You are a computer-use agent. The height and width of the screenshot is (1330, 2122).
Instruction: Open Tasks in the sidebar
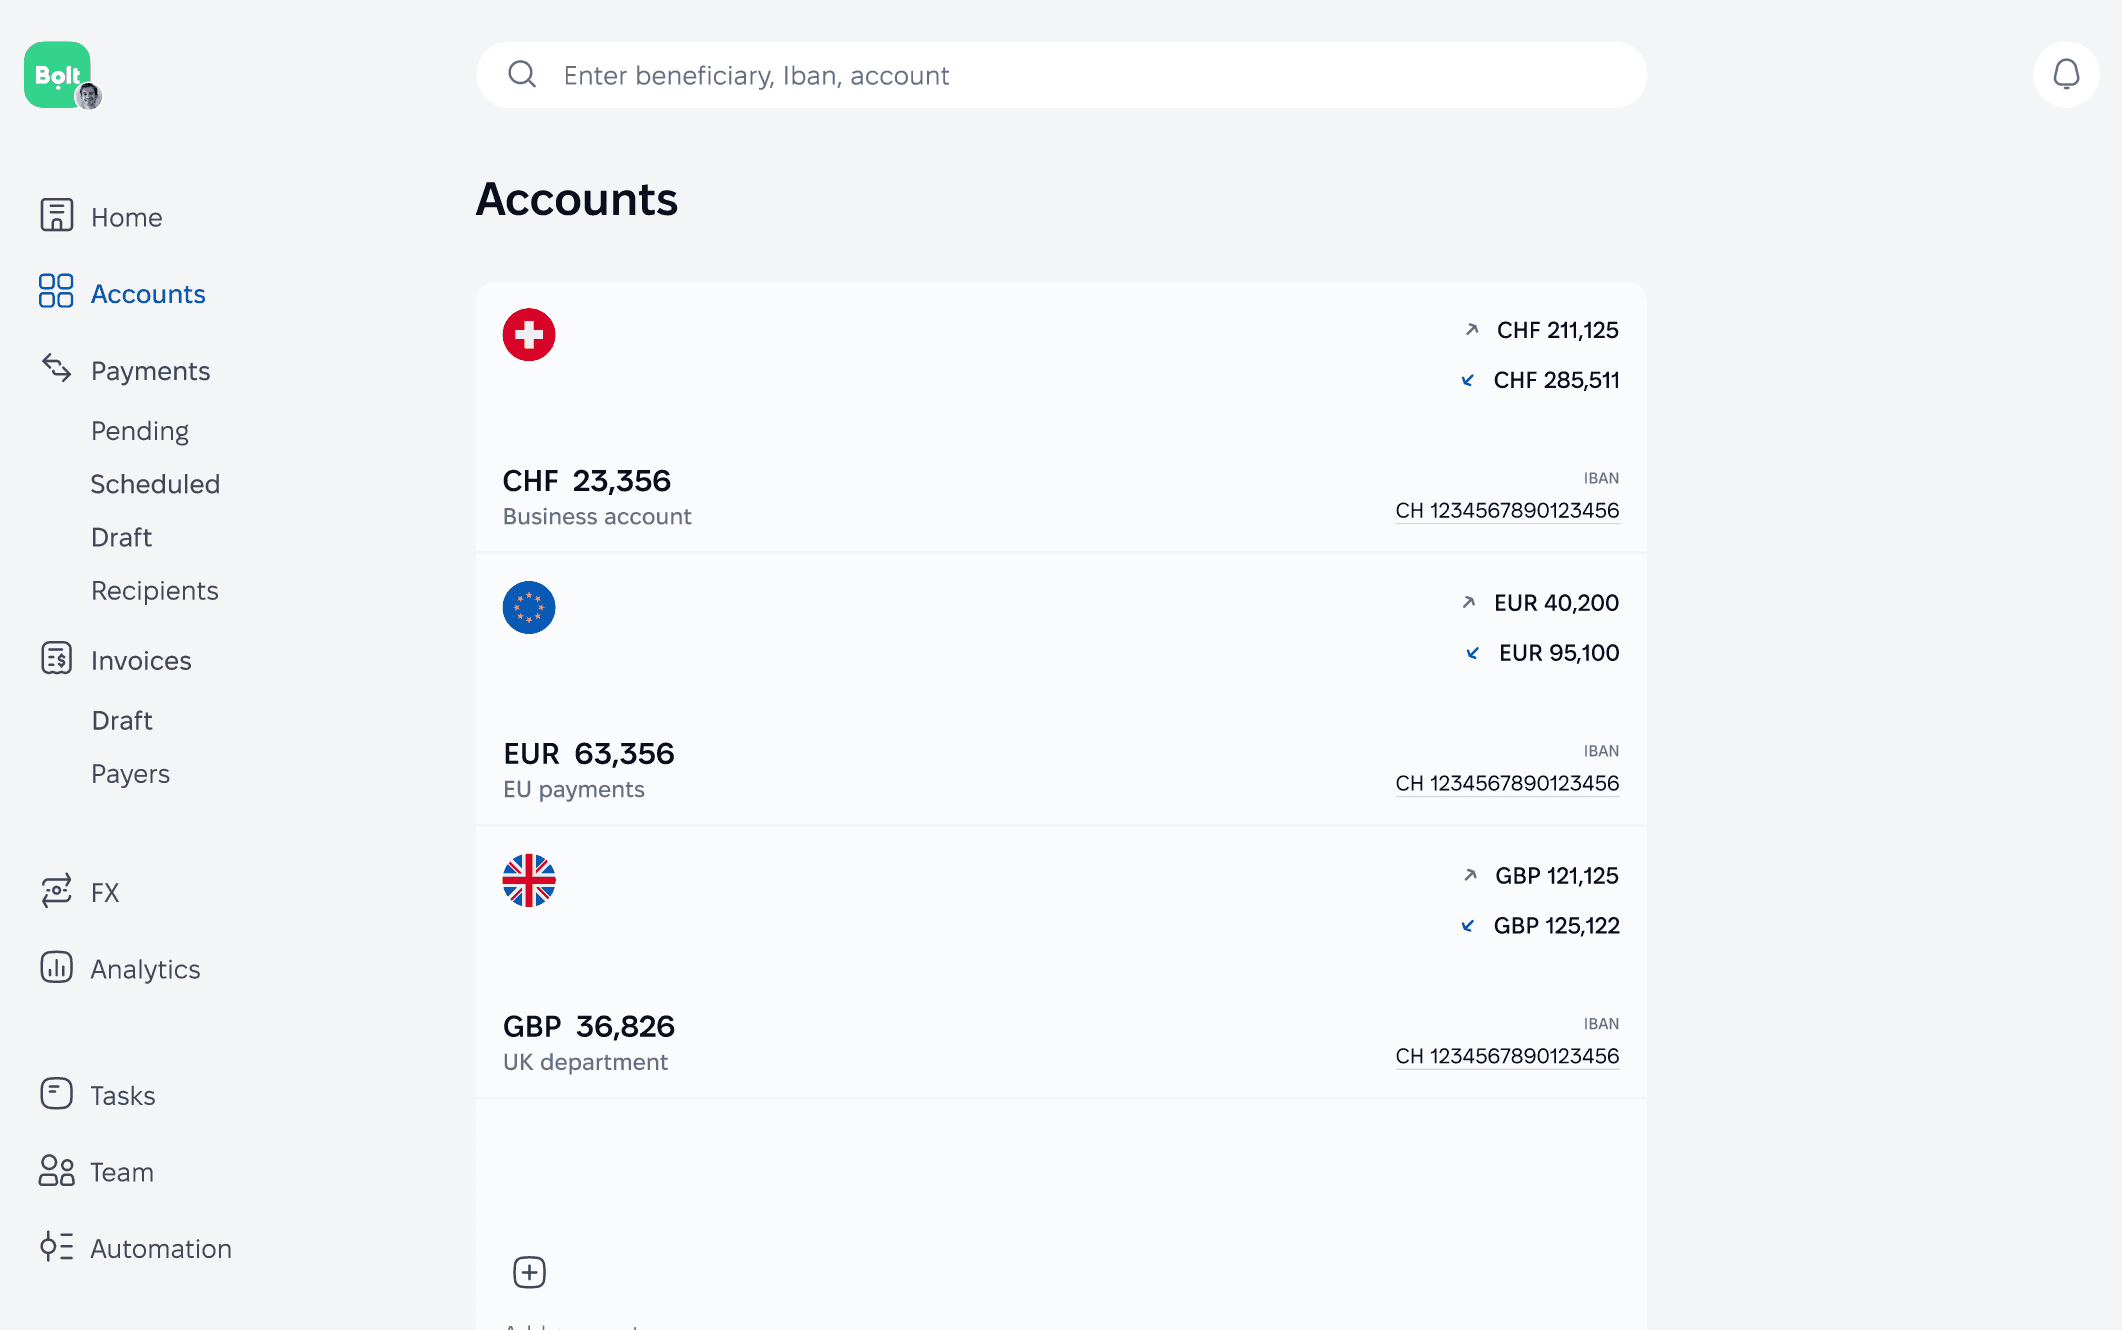123,1095
